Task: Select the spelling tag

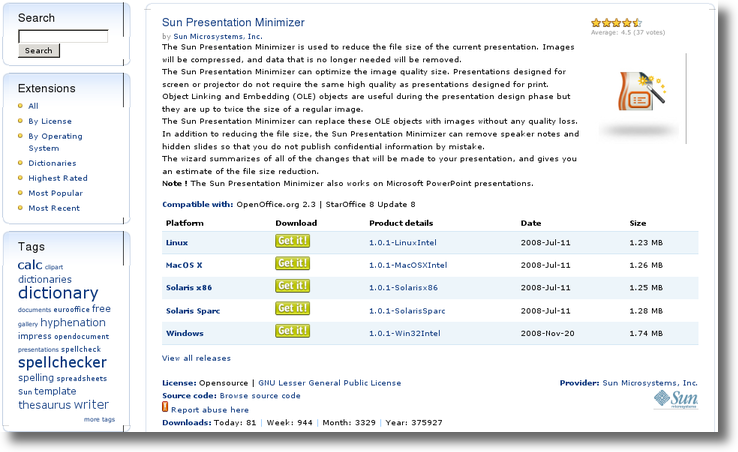Action: pos(36,378)
